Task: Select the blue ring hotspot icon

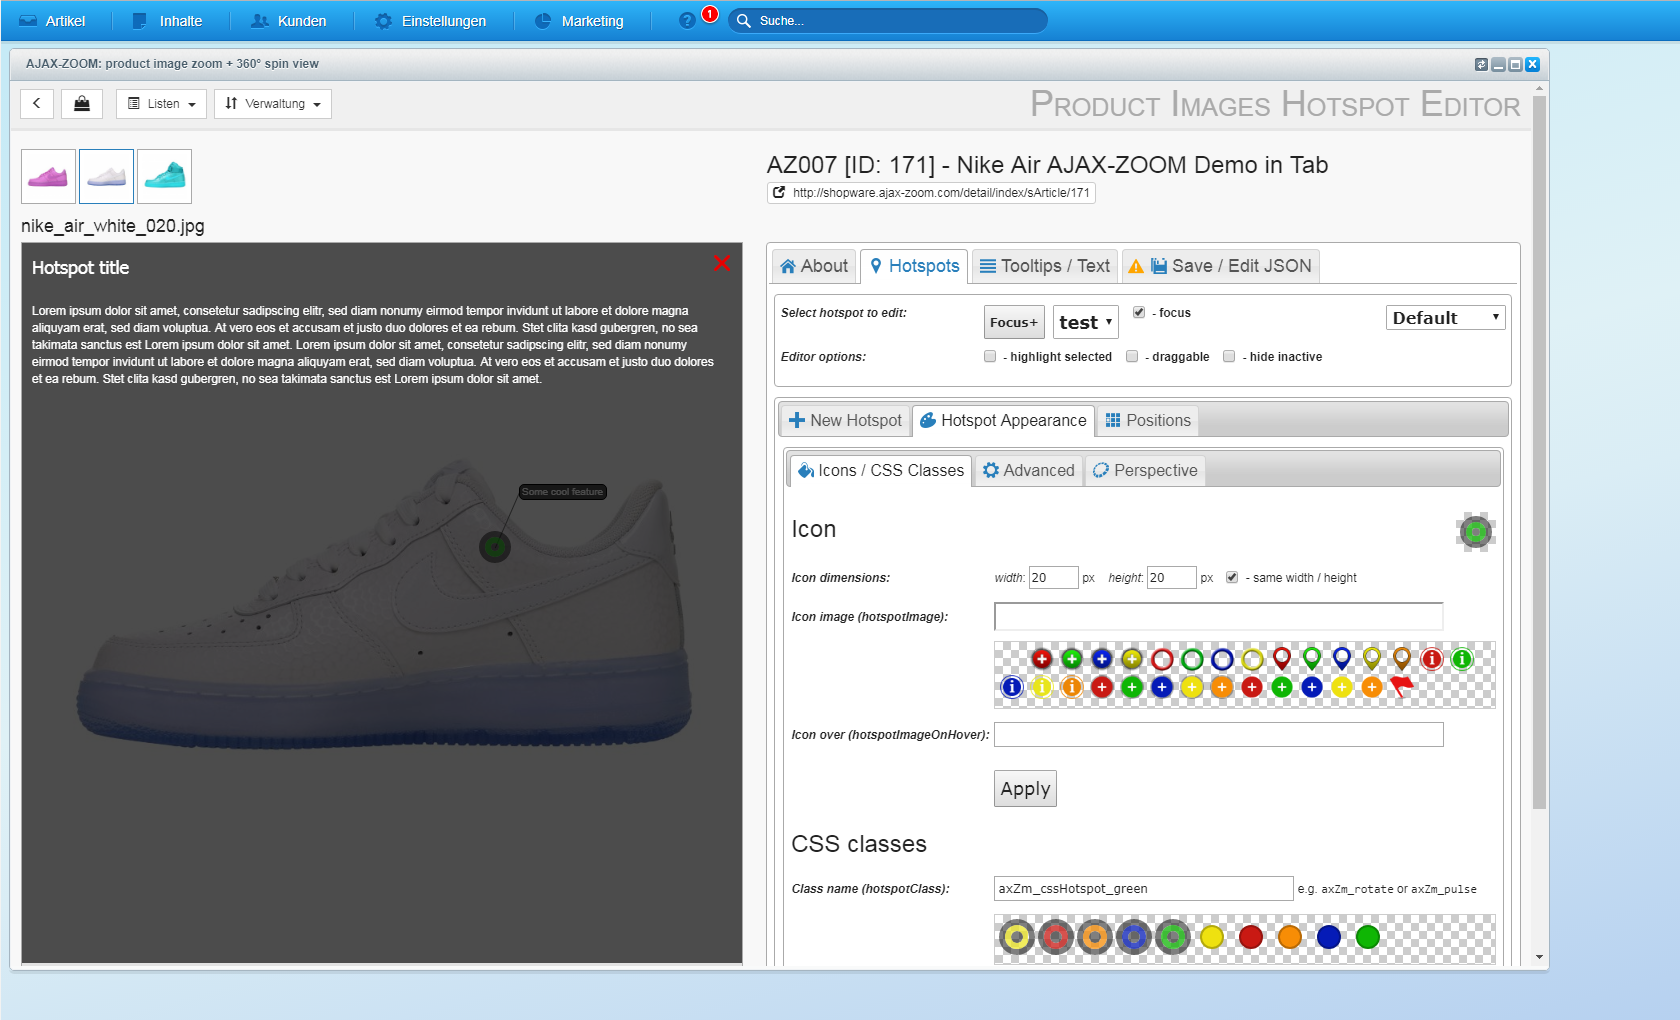Action: 1222,659
